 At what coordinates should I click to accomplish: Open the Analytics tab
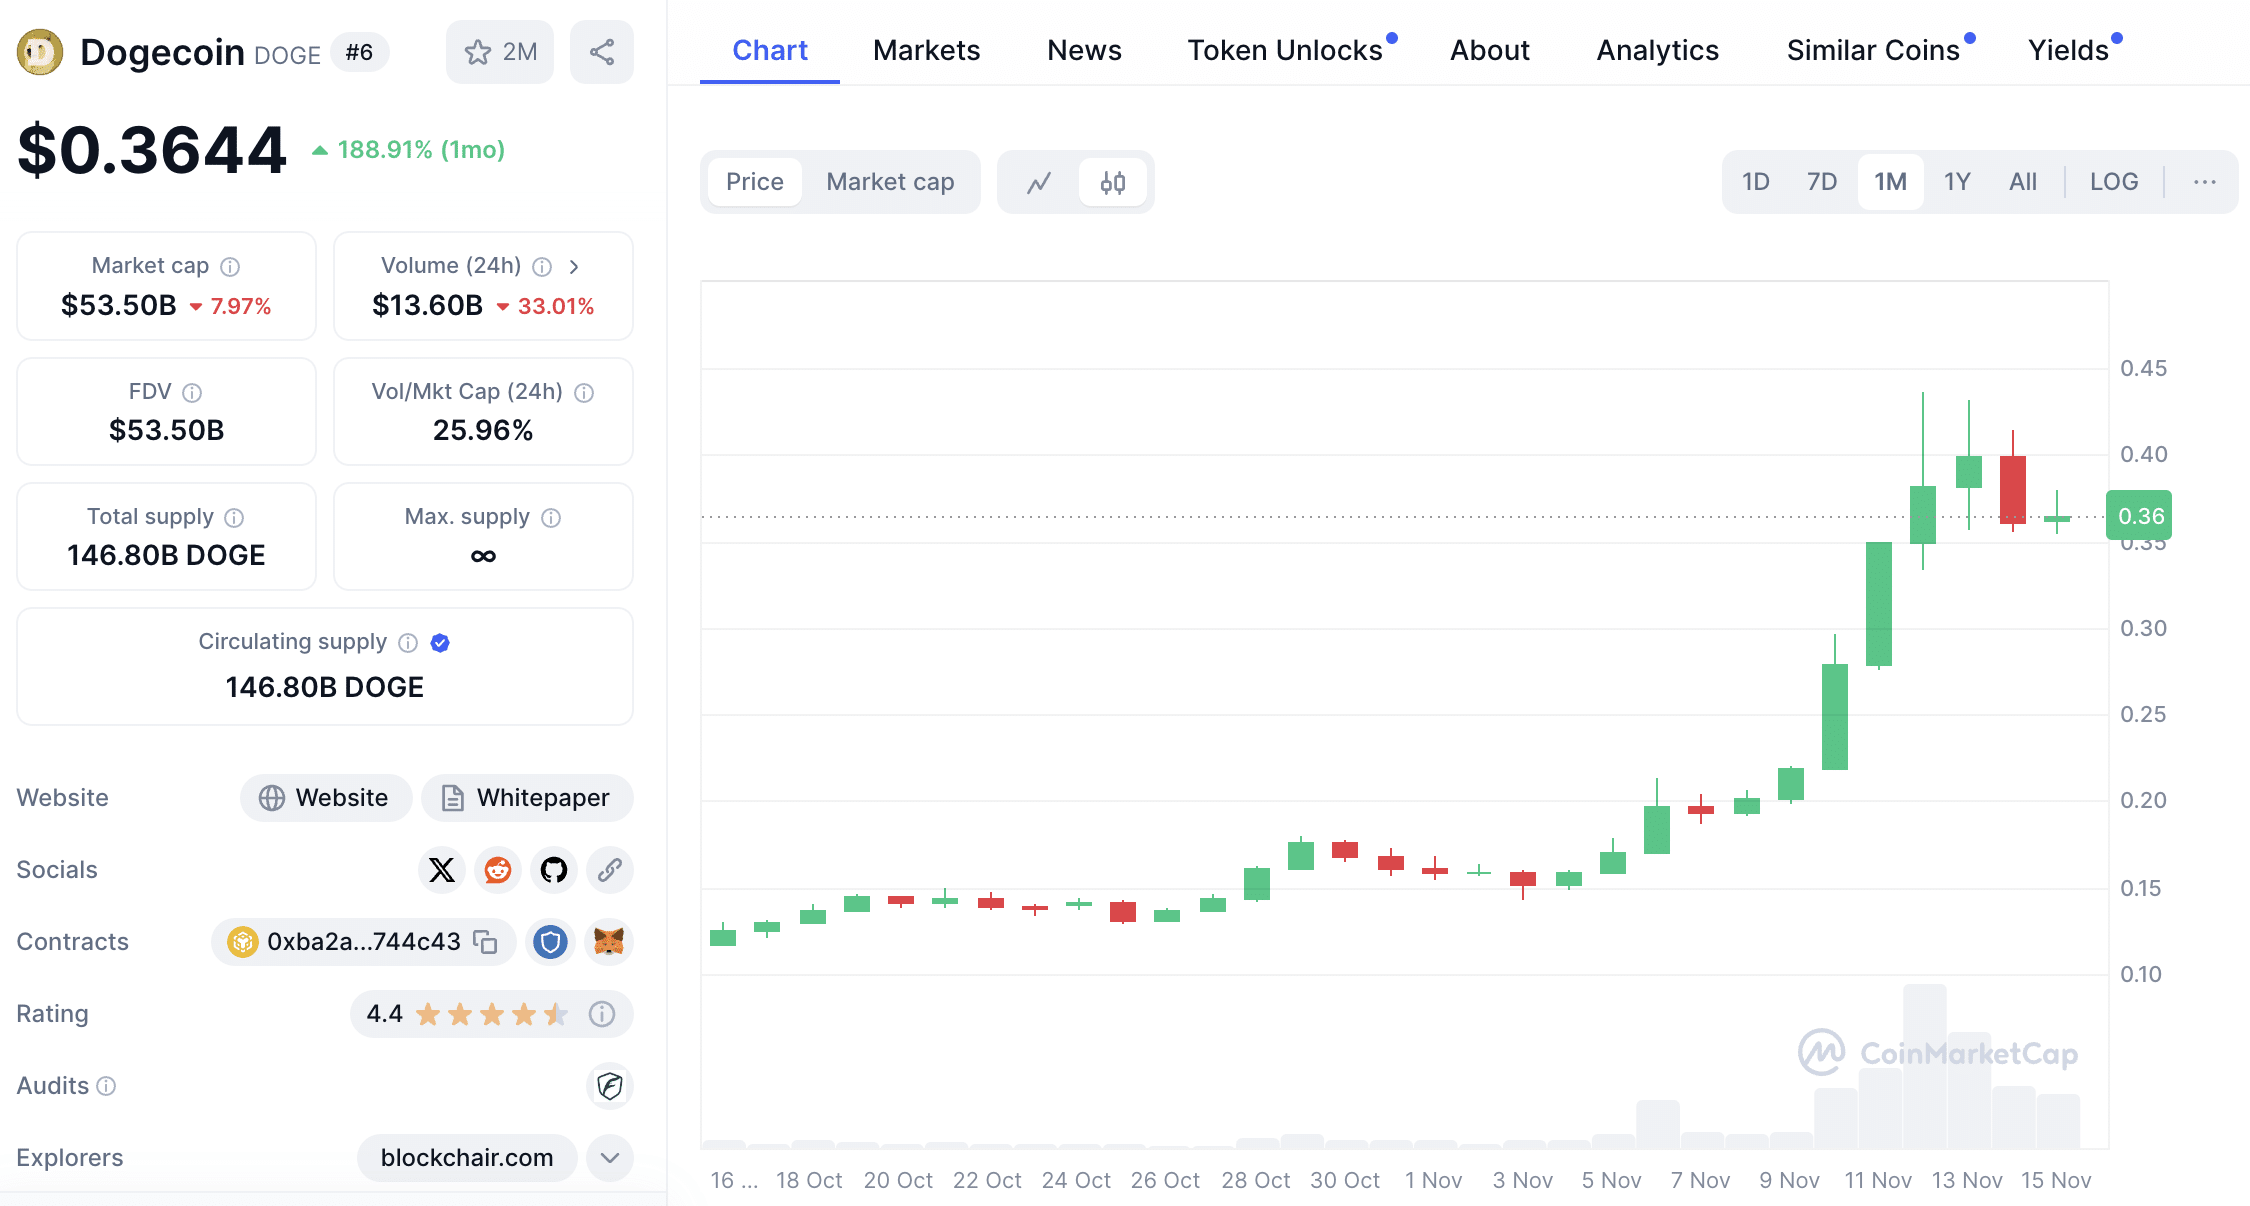click(x=1658, y=50)
